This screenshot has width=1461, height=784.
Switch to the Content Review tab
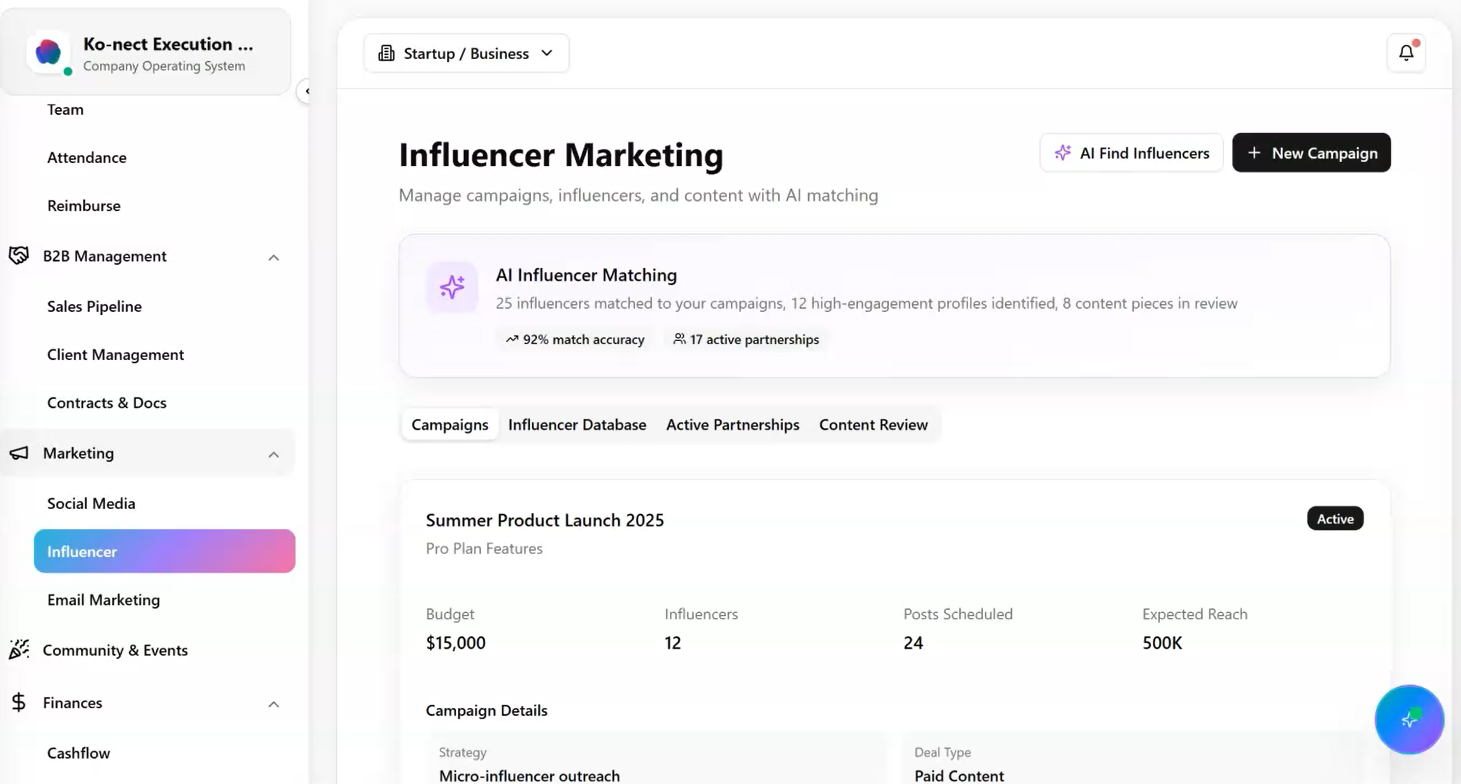point(873,425)
